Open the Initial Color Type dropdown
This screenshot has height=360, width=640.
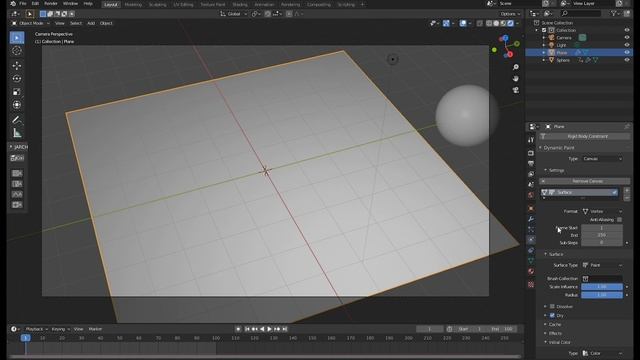pos(602,353)
